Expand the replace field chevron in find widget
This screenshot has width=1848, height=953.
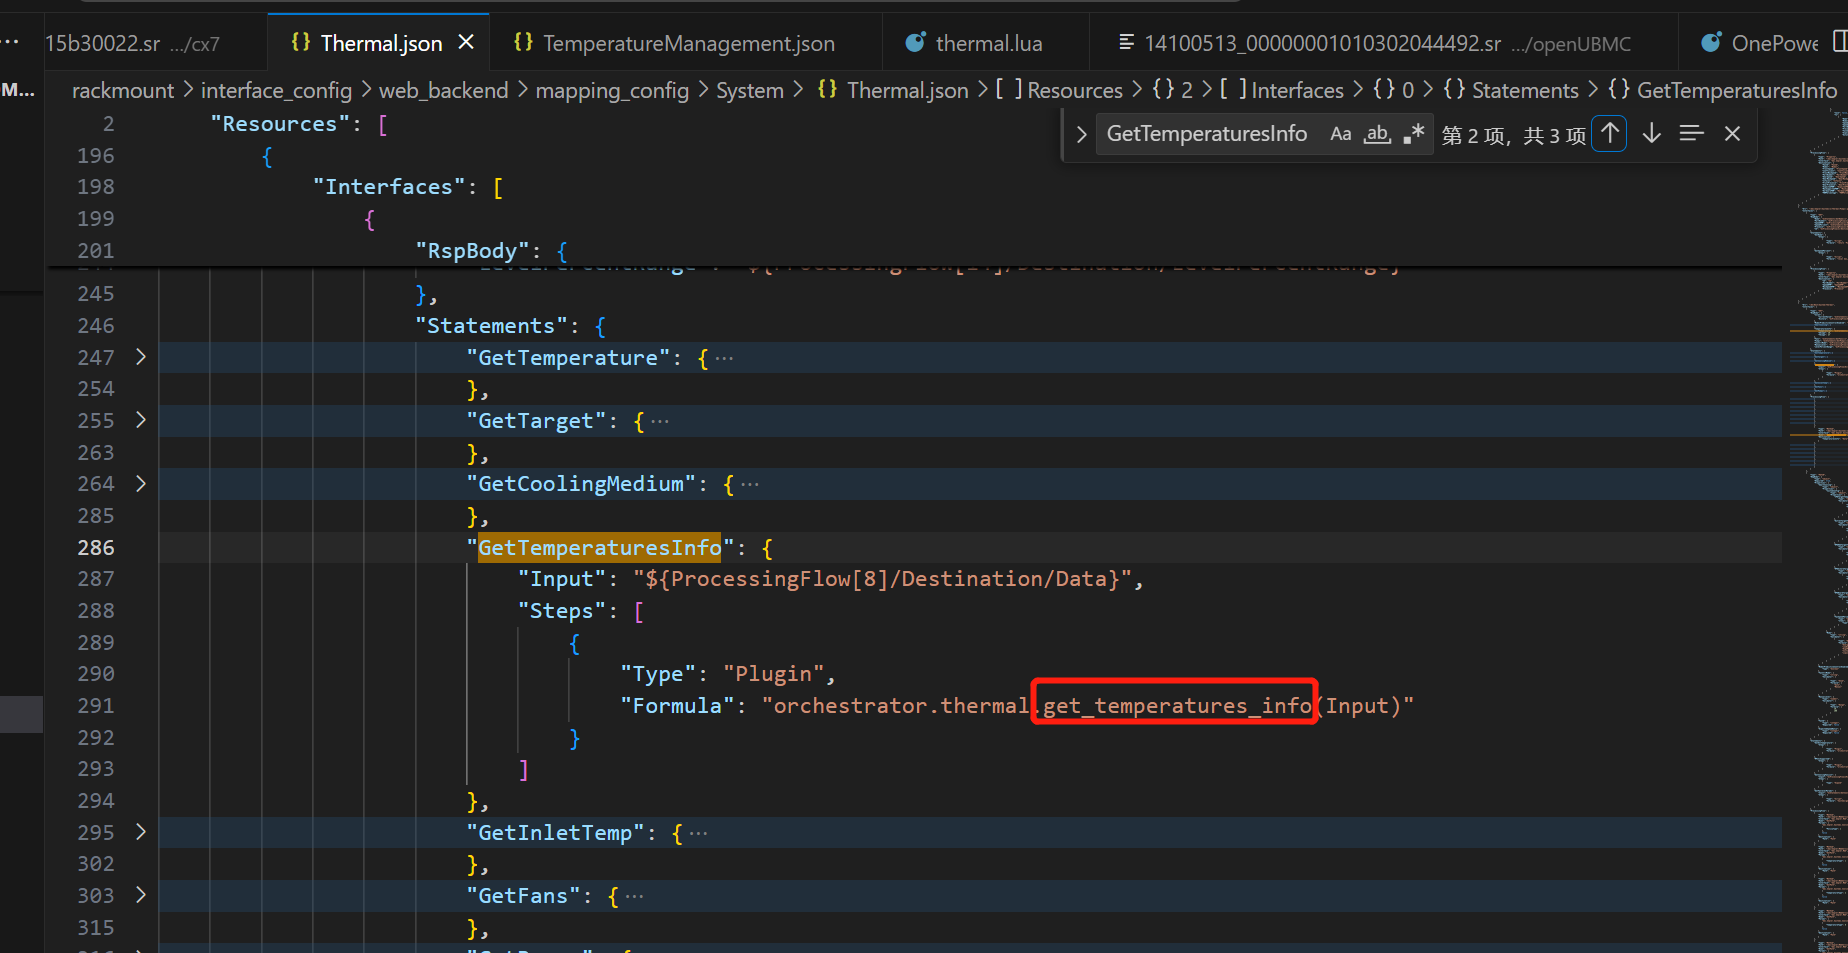click(x=1081, y=134)
